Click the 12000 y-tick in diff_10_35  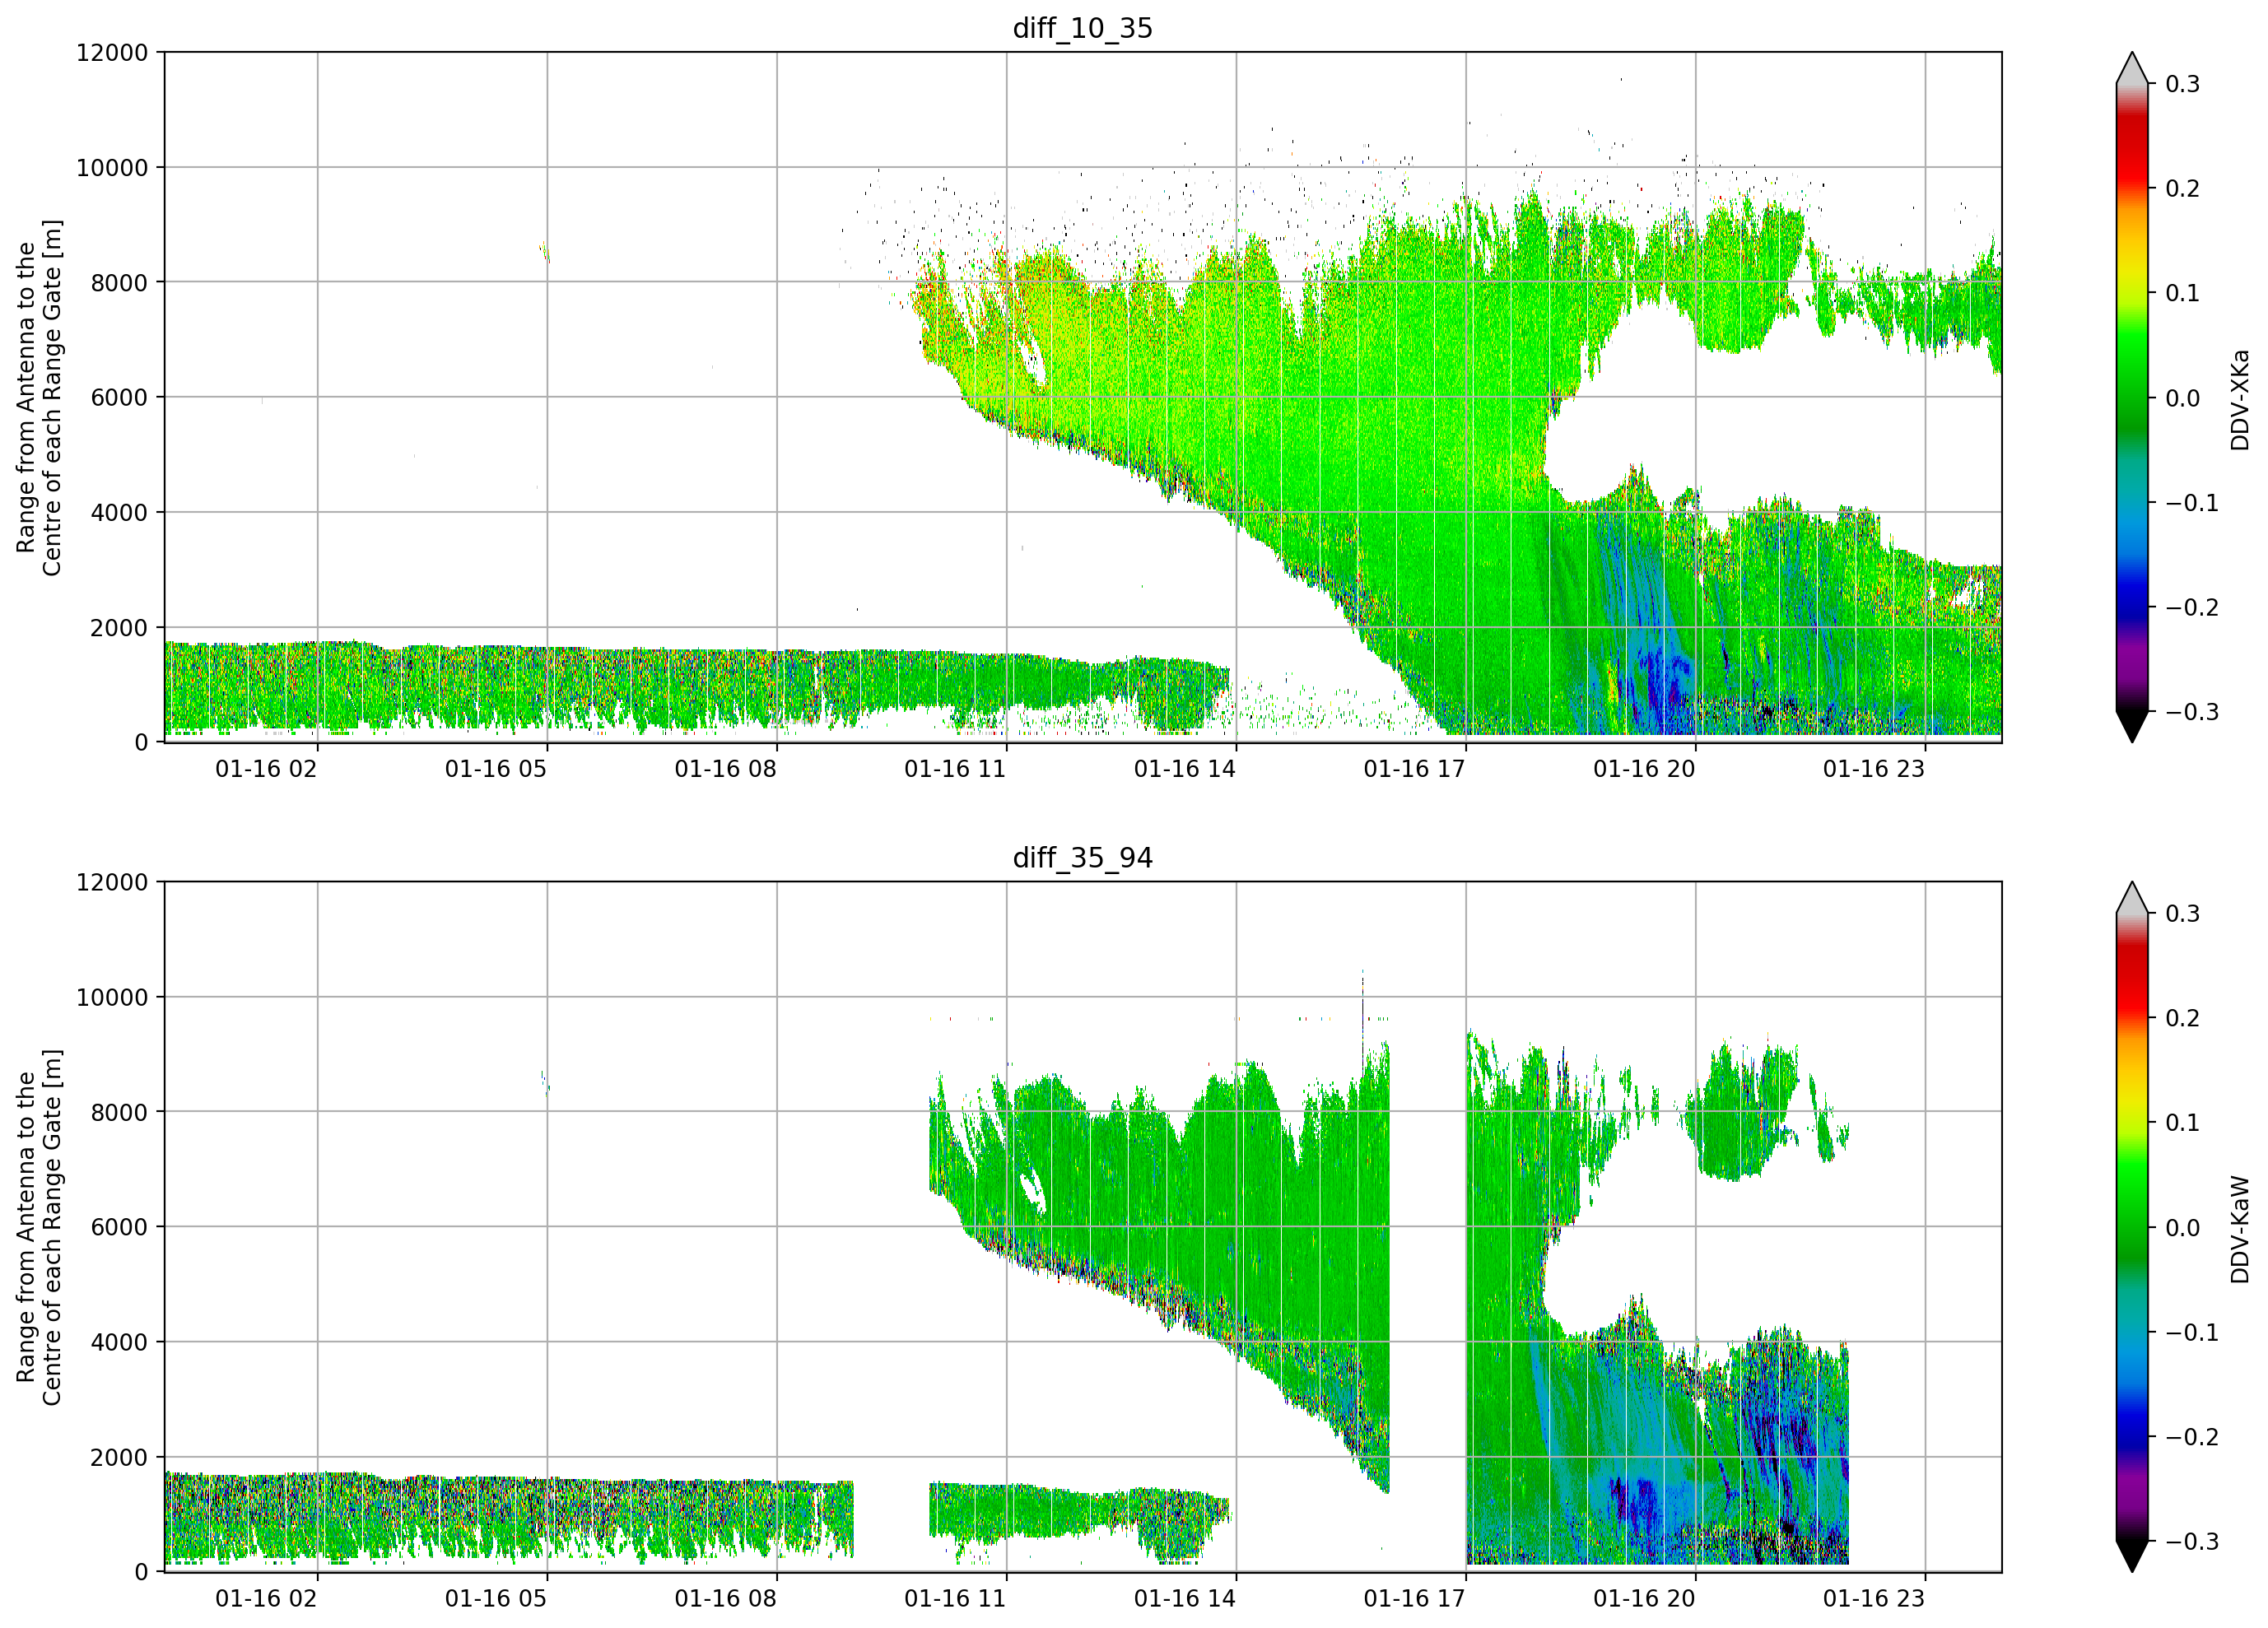112,52
